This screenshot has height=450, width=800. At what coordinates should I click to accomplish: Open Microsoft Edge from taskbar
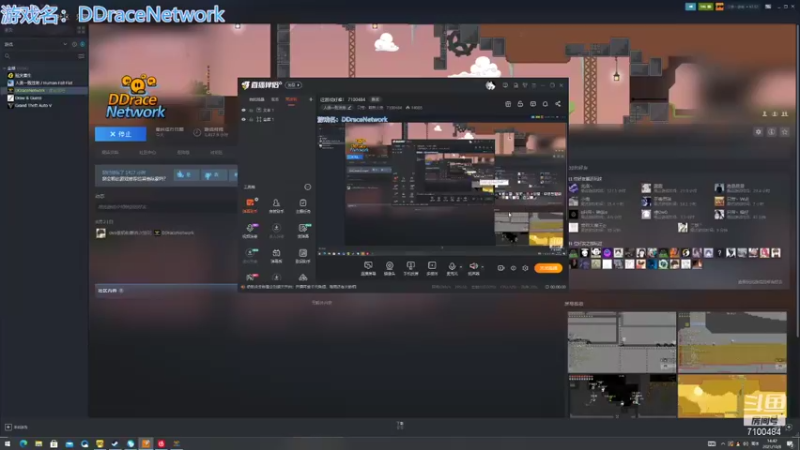(x=23, y=444)
